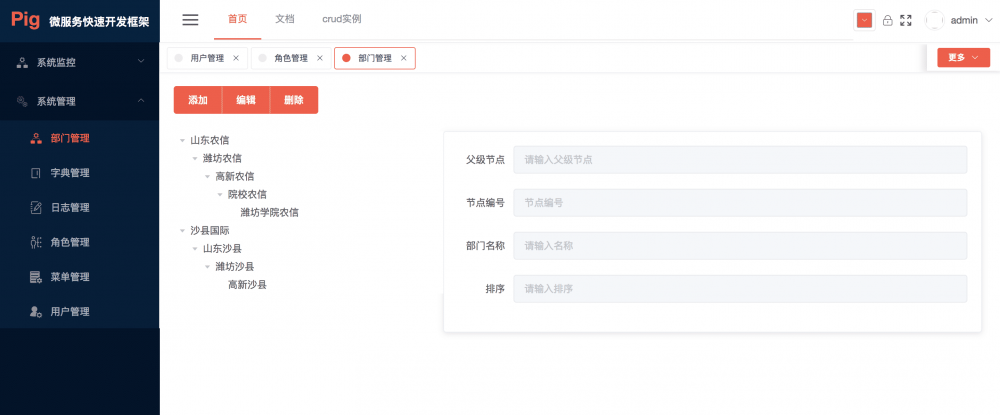Focus the 排序 input field
The image size is (1000, 415).
tap(740, 289)
